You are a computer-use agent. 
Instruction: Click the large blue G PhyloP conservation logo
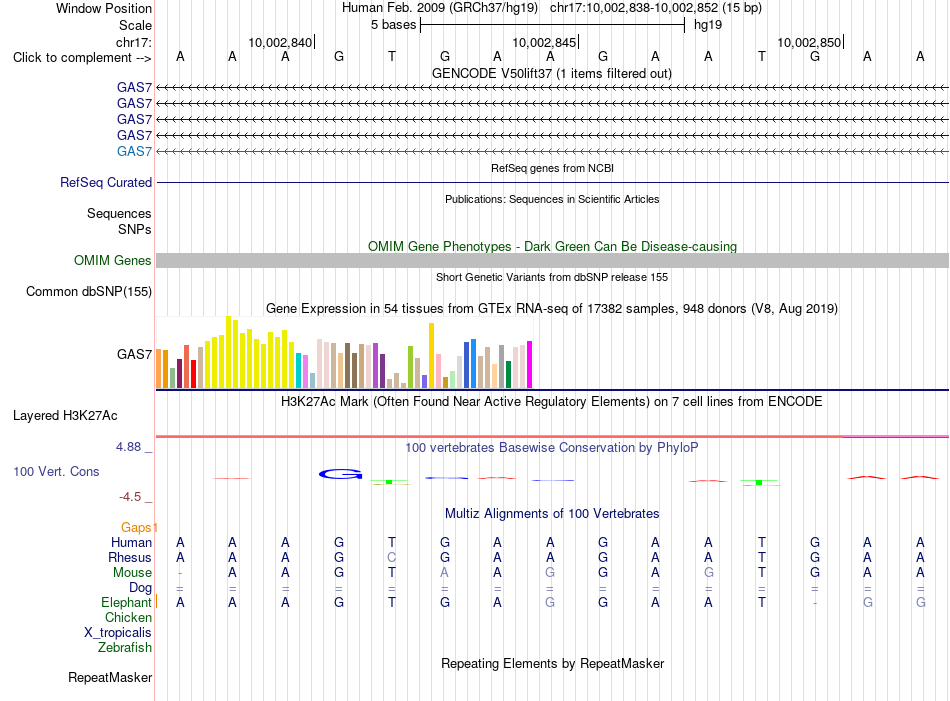pos(340,474)
